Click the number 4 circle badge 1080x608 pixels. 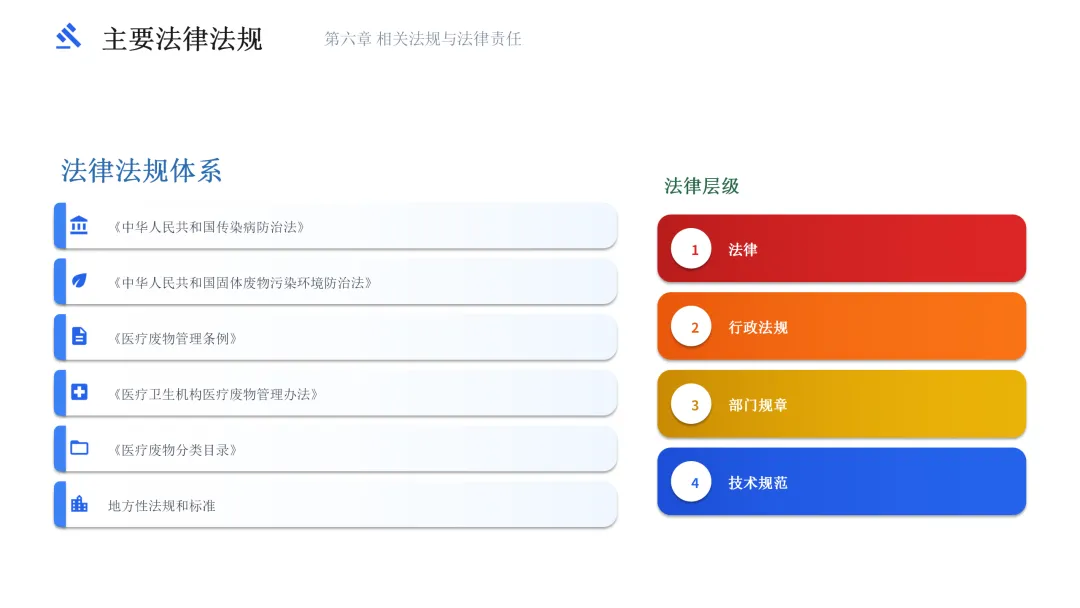click(x=691, y=482)
